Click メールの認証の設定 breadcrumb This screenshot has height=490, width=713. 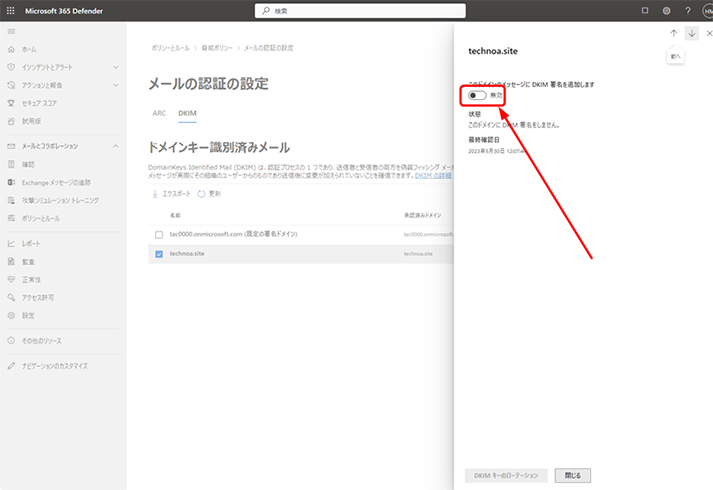269,48
